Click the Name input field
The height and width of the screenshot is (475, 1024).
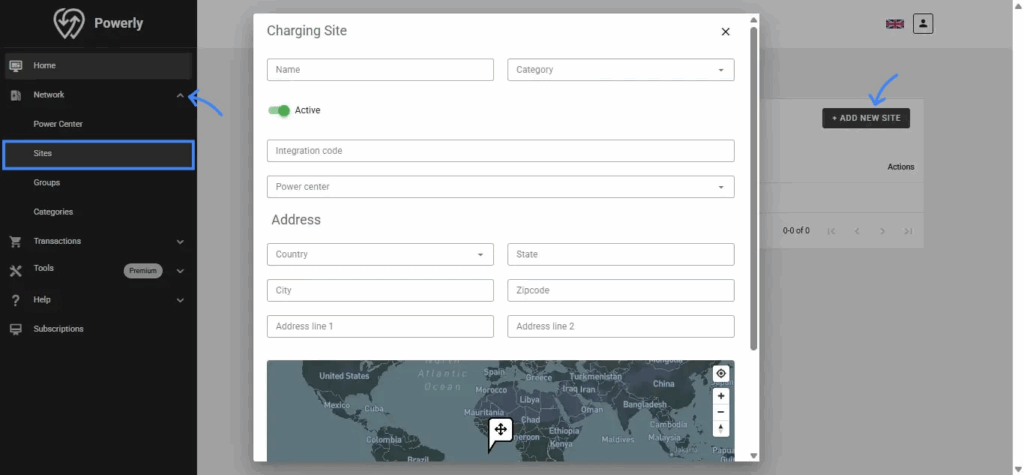coord(380,70)
